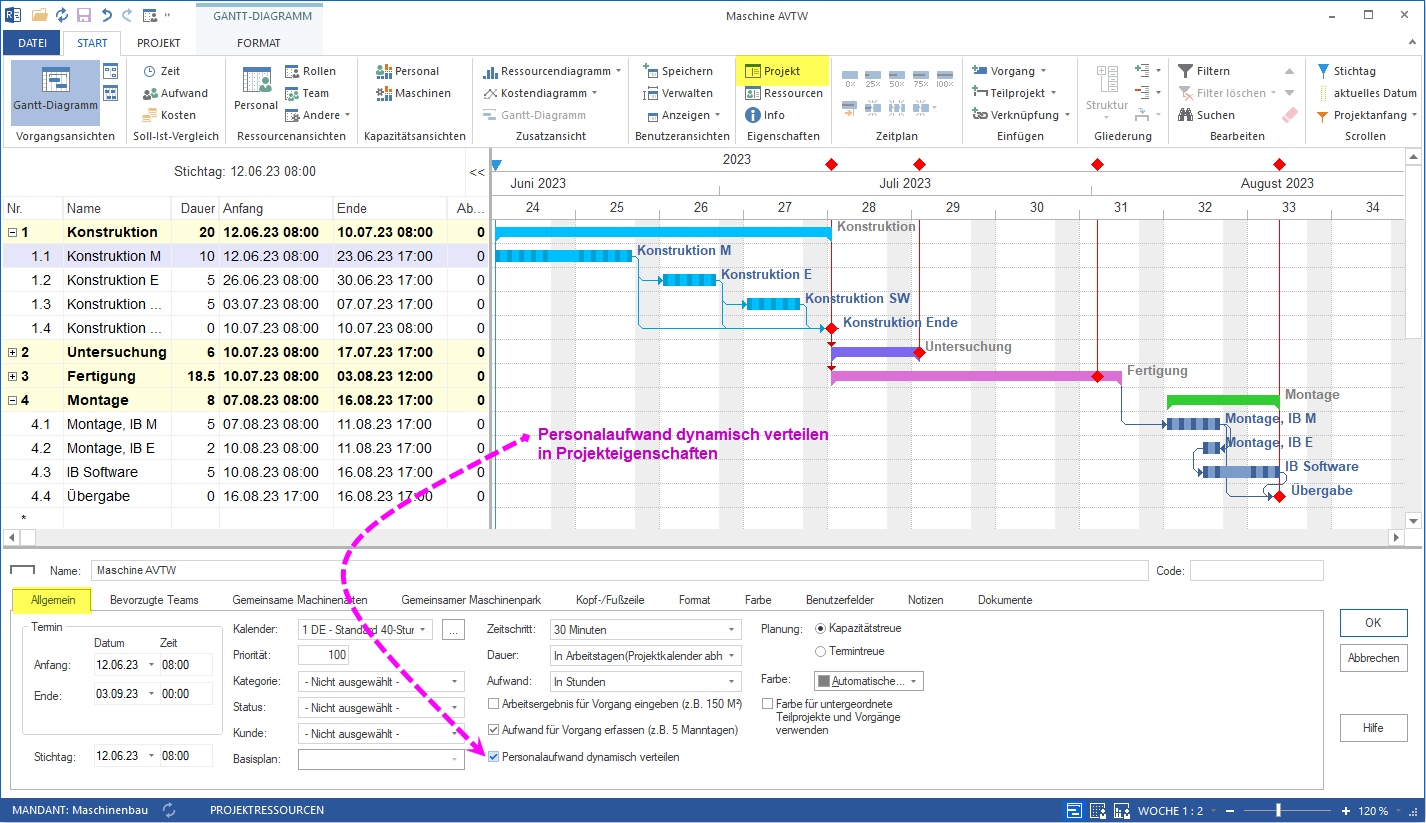Click the Filtern funnel icon
1426x823 pixels.
pyautogui.click(x=1186, y=71)
